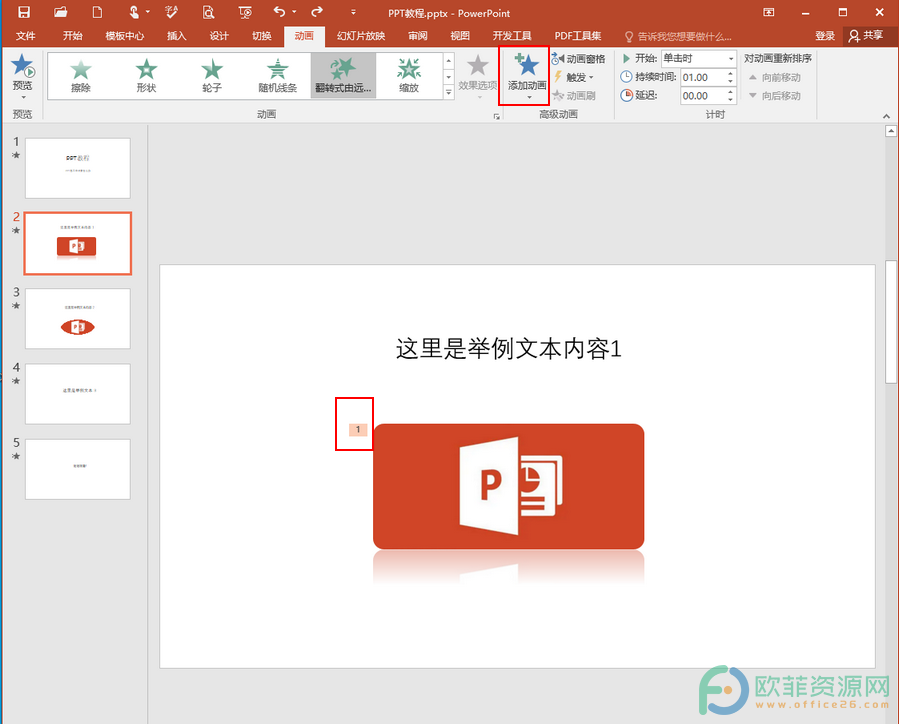Screen dimensions: 899x724
Task: Switch to the 插入 tab
Action: point(177,36)
